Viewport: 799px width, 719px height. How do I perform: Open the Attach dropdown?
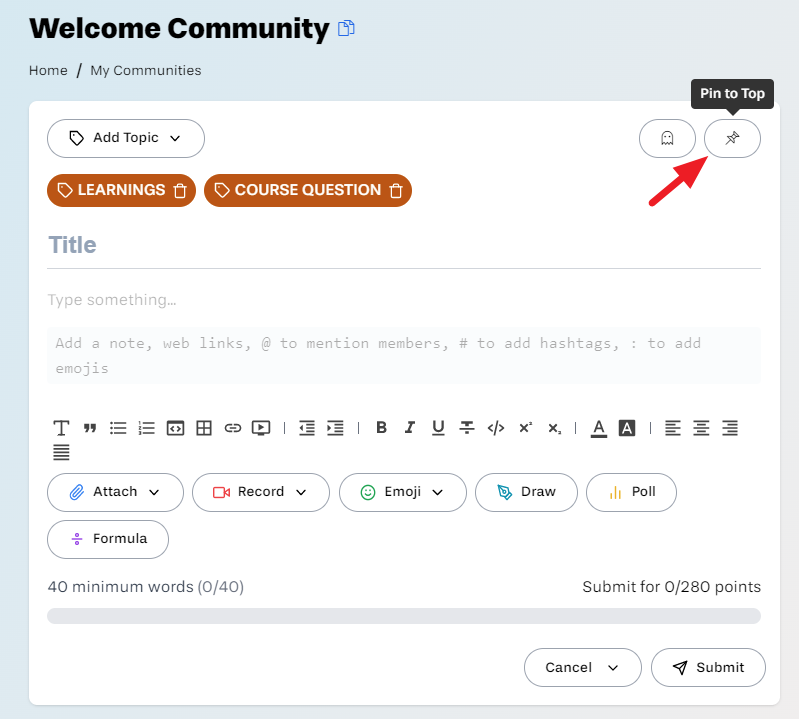(115, 492)
